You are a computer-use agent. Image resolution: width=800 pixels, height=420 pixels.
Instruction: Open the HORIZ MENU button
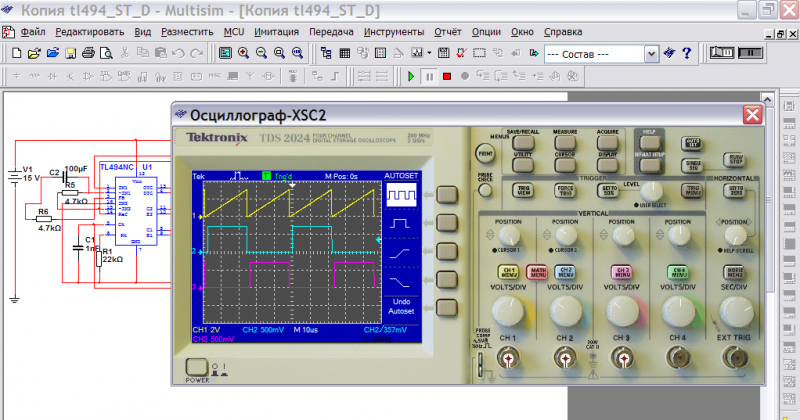pyautogui.click(x=734, y=272)
